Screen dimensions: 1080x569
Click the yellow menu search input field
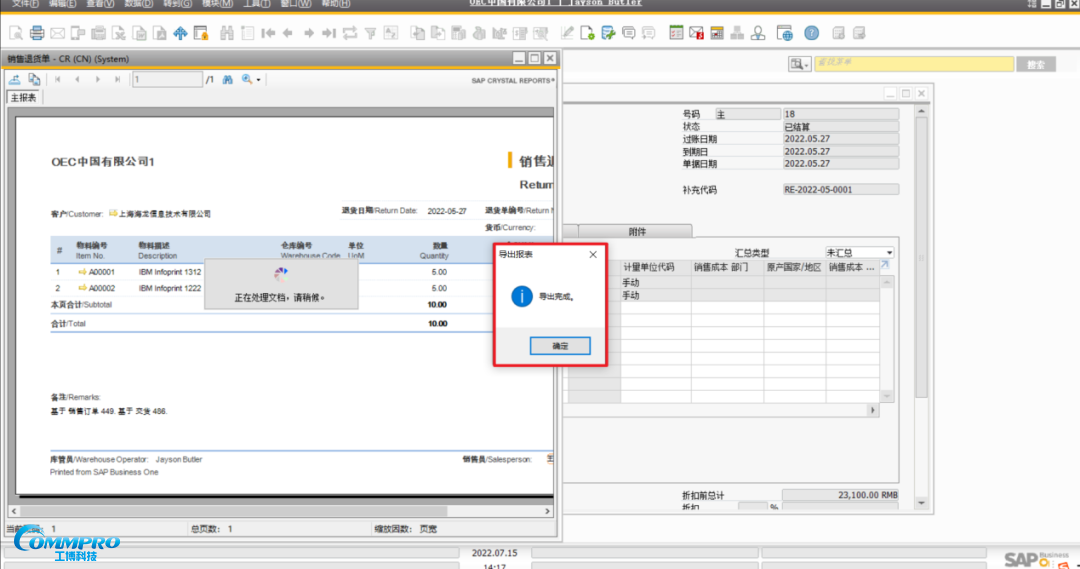click(x=912, y=64)
